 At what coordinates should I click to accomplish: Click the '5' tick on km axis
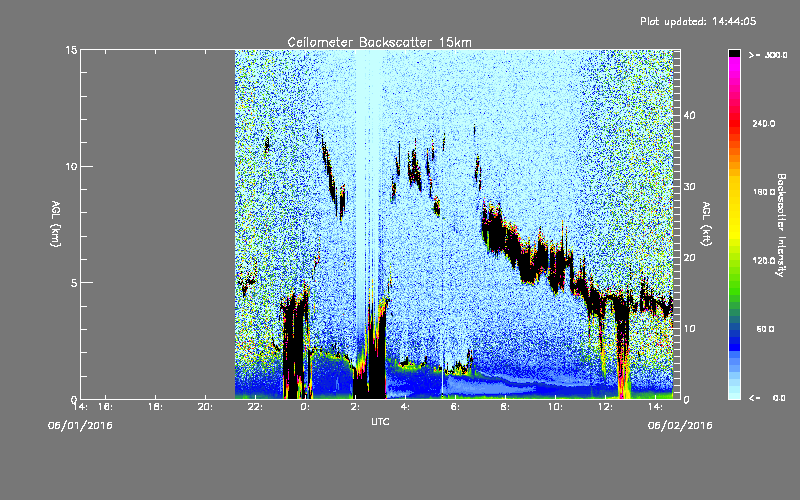click(x=74, y=283)
